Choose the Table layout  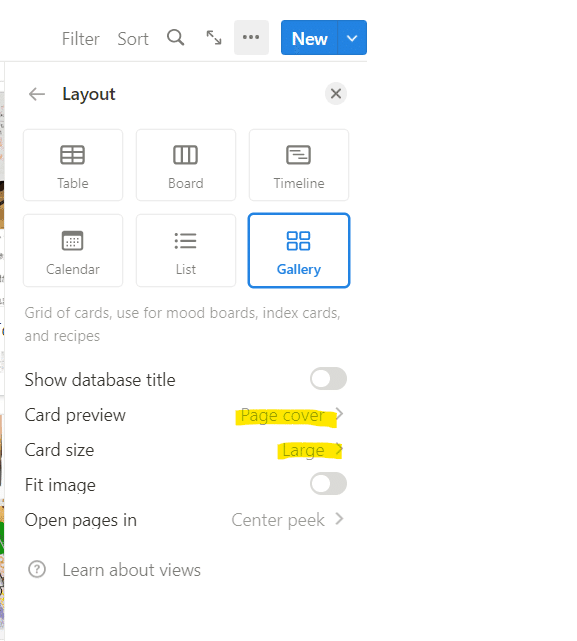coord(73,165)
